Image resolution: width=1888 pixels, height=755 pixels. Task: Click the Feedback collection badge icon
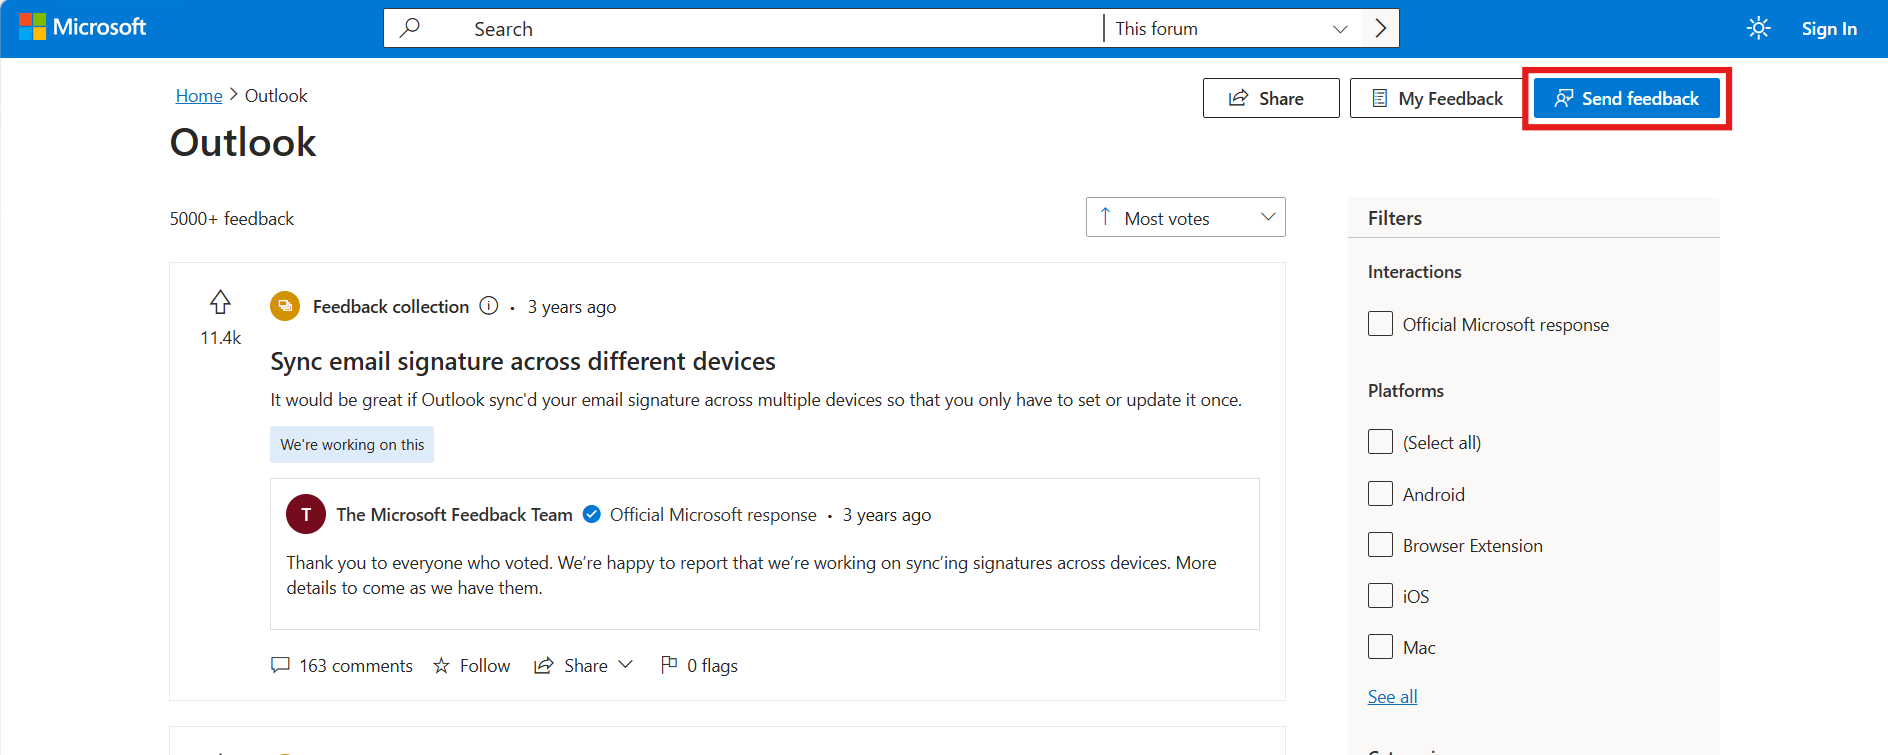pyautogui.click(x=285, y=306)
